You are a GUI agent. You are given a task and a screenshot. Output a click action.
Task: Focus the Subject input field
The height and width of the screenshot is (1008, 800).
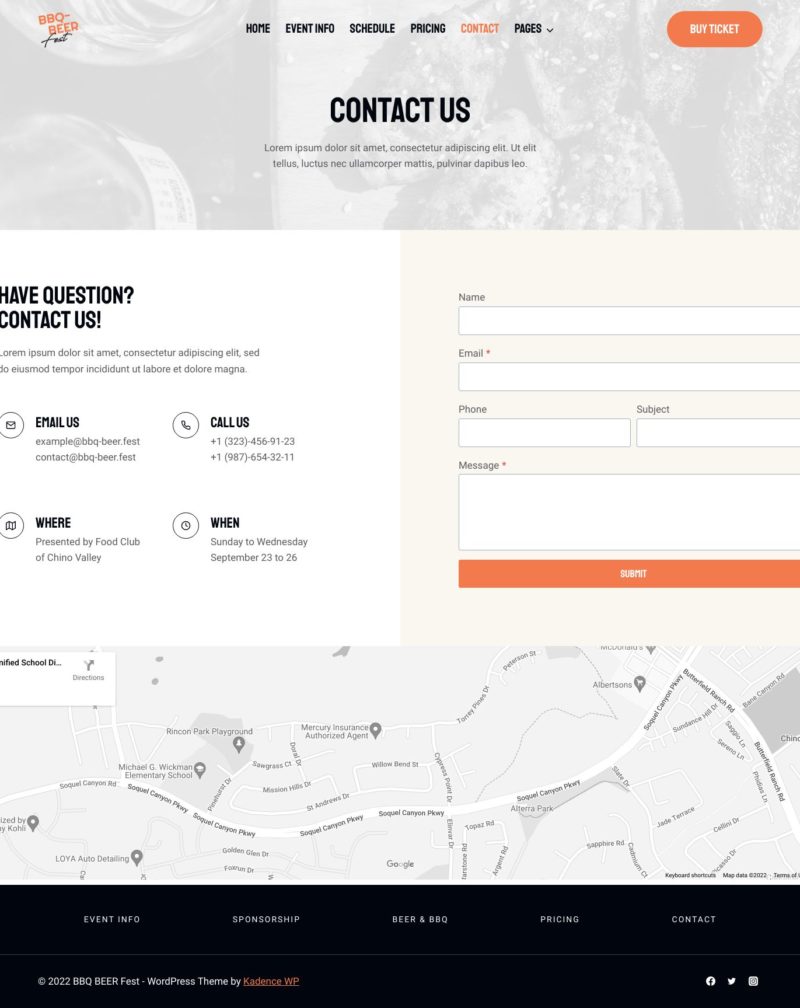[x=718, y=433]
